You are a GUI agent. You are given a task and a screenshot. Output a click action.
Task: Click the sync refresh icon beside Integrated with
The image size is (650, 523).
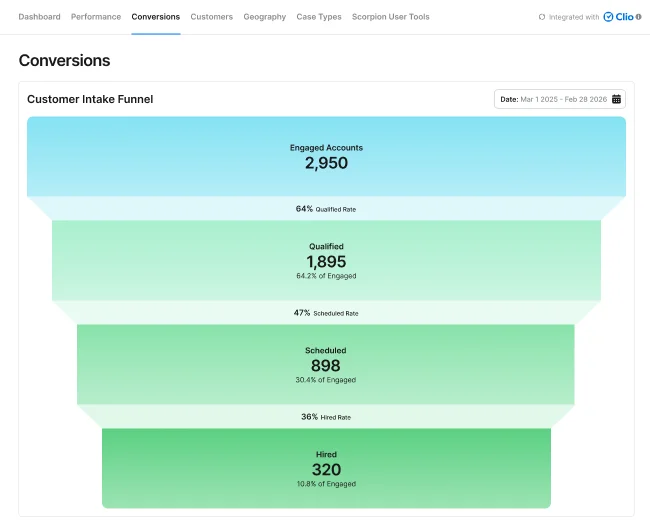click(542, 17)
